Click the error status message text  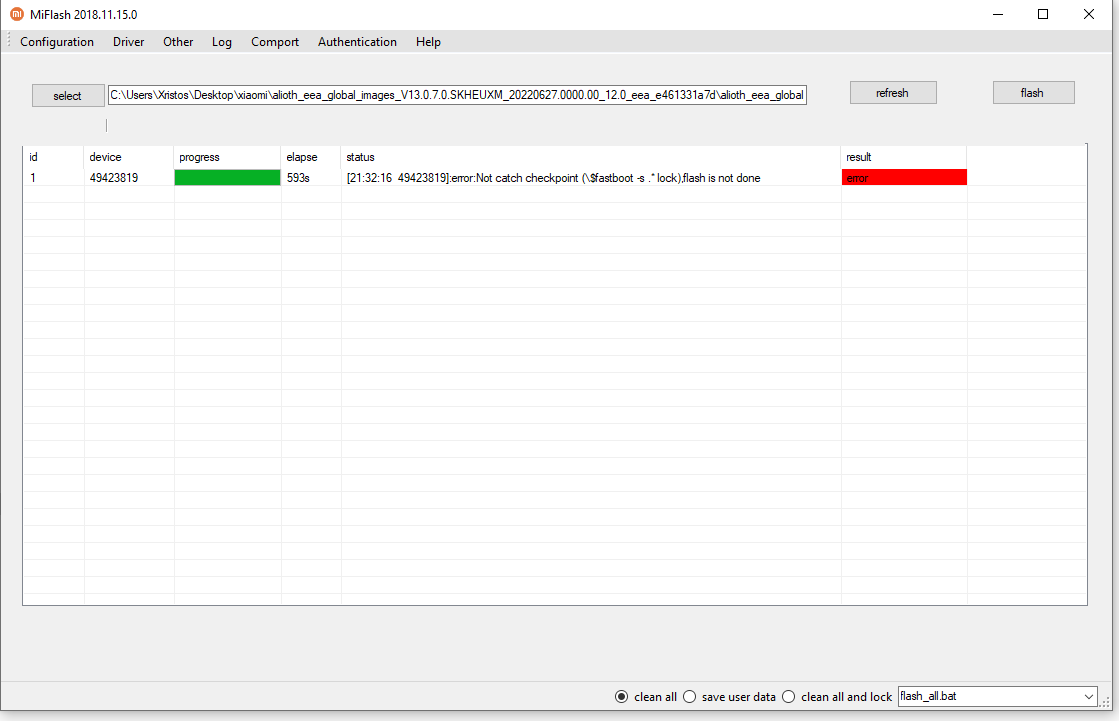click(x=553, y=178)
